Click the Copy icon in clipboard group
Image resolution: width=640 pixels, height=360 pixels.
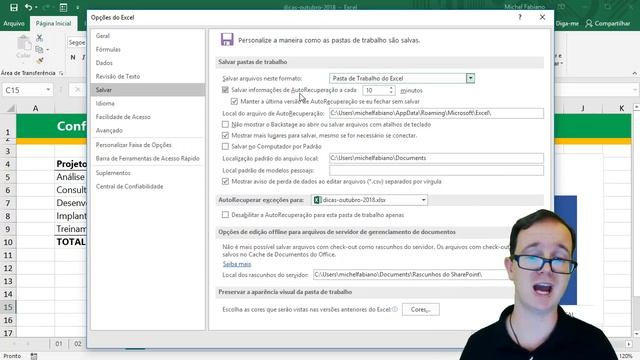[39, 49]
